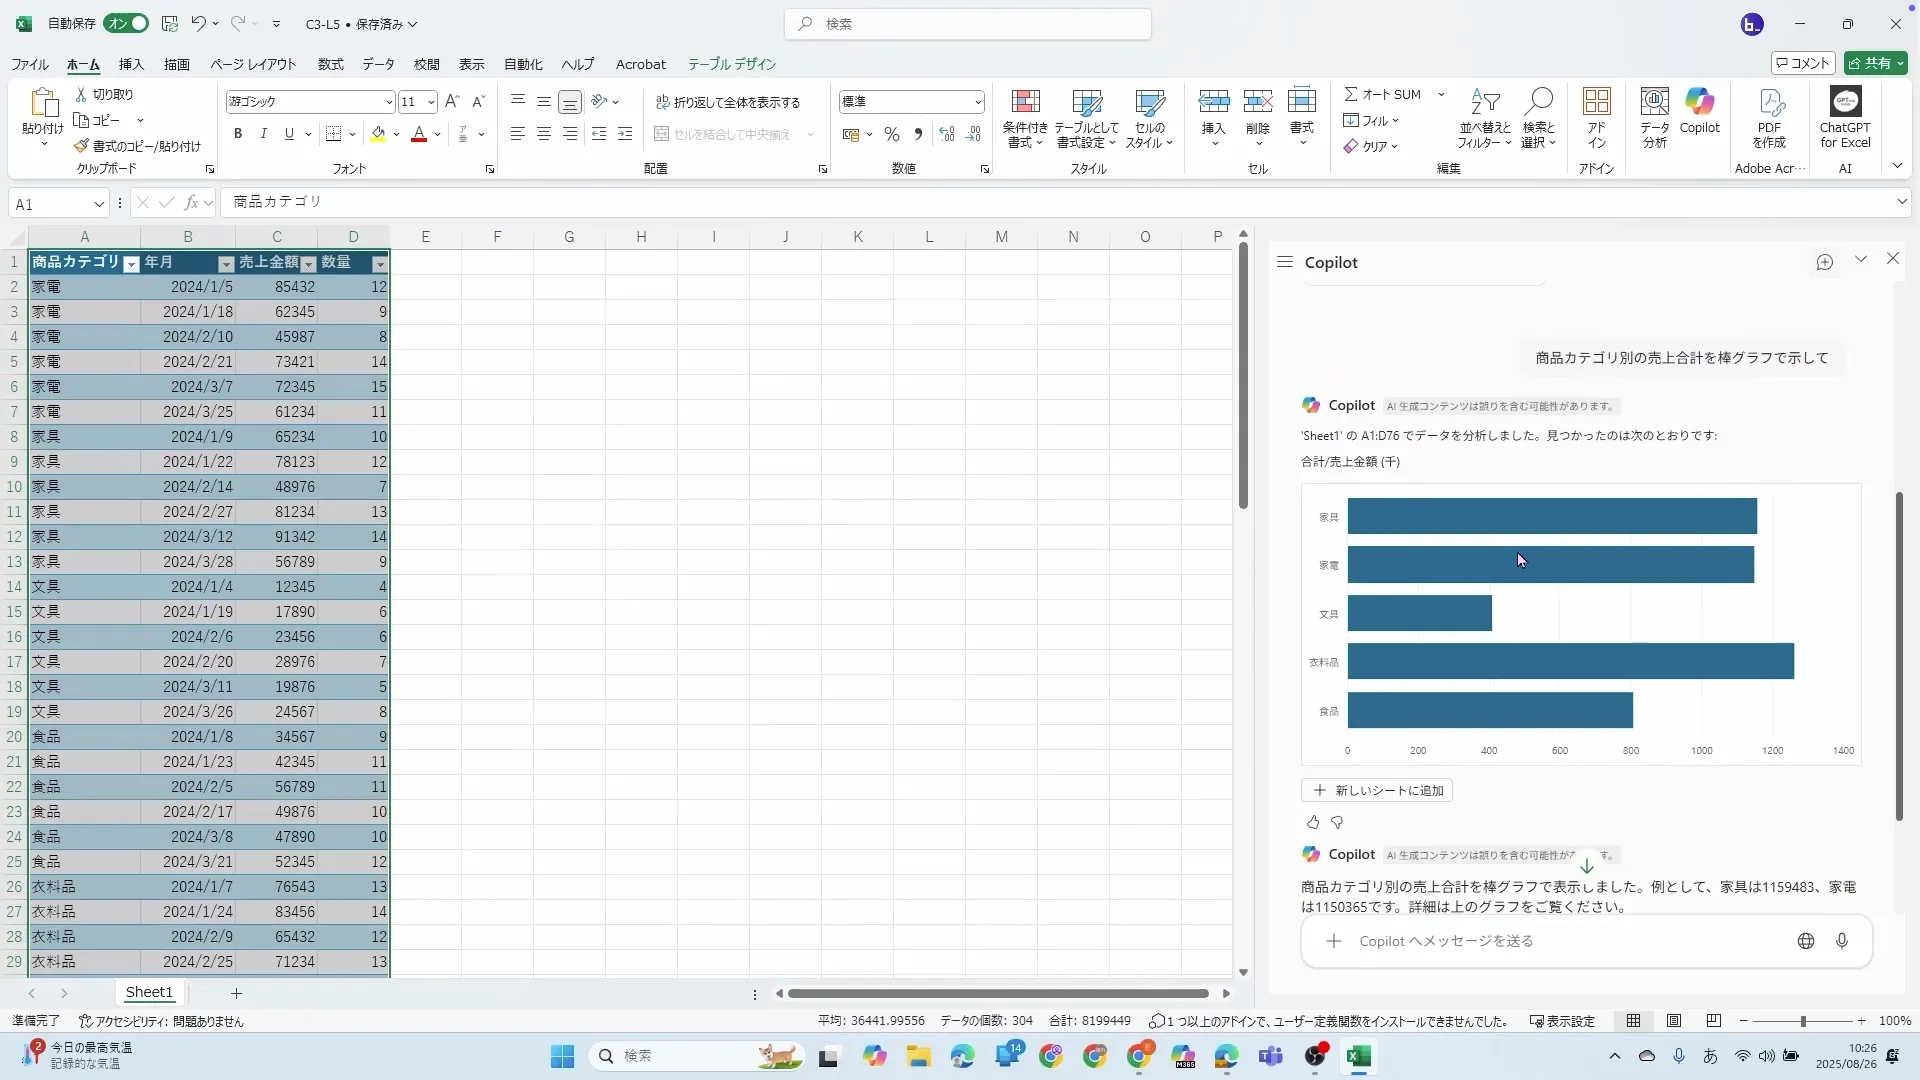1920x1080 pixels.
Task: Click the microphone icon in Copilot input
Action: coord(1841,941)
